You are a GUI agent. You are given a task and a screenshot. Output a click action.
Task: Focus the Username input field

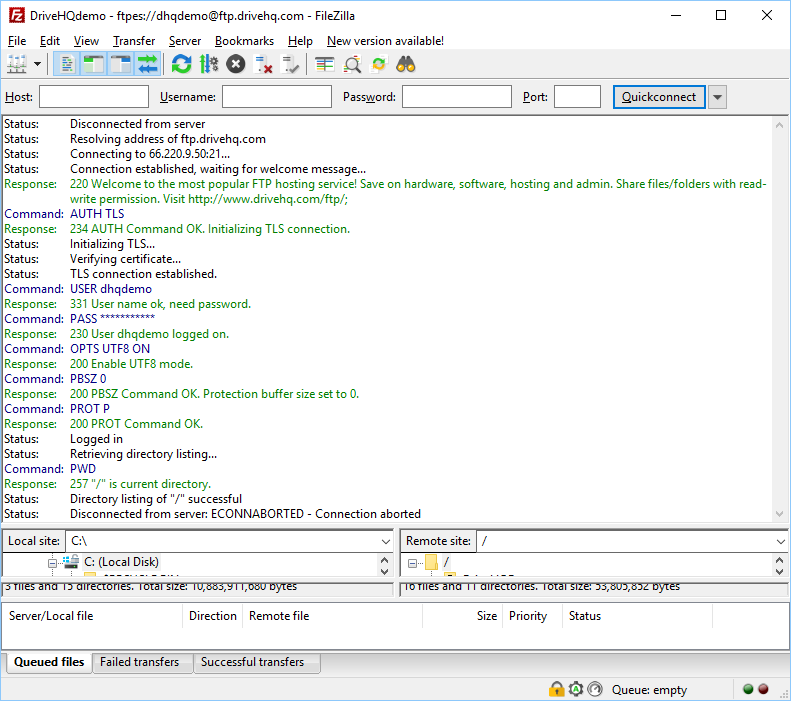[x=277, y=96]
